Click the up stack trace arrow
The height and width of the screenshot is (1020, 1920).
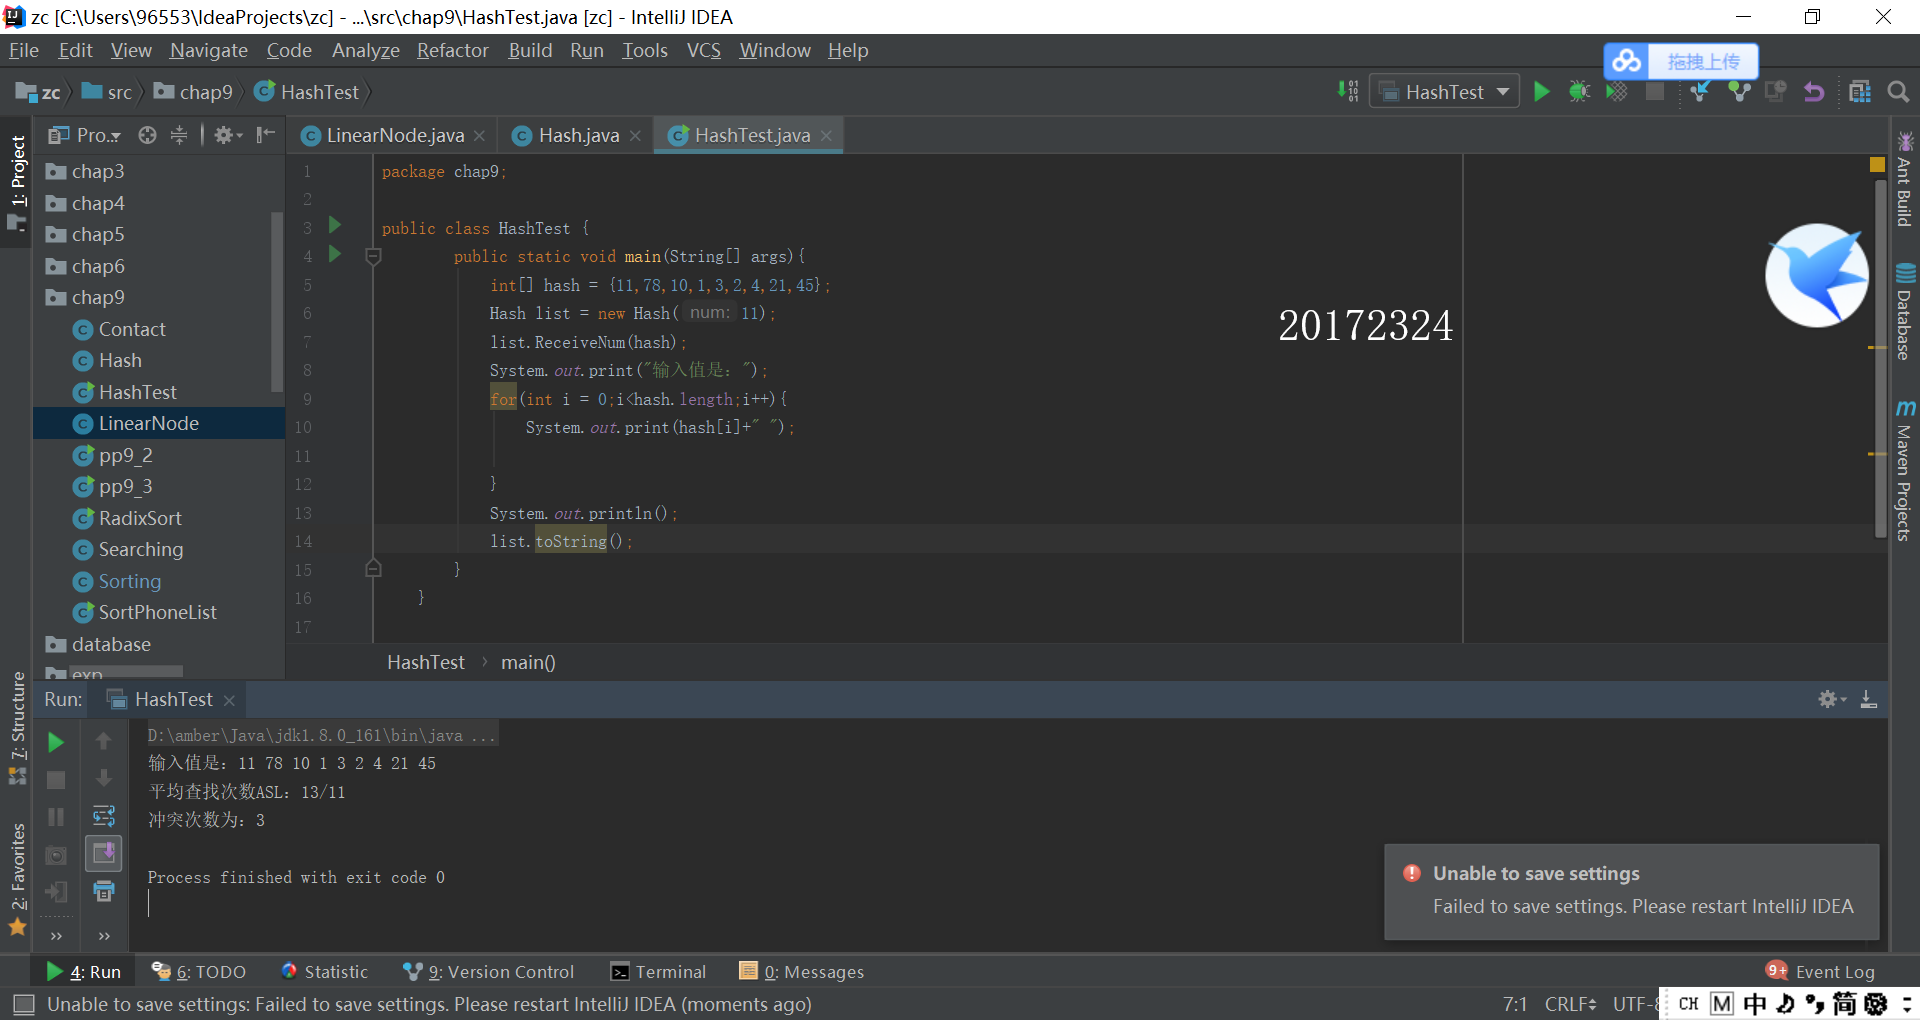[103, 741]
